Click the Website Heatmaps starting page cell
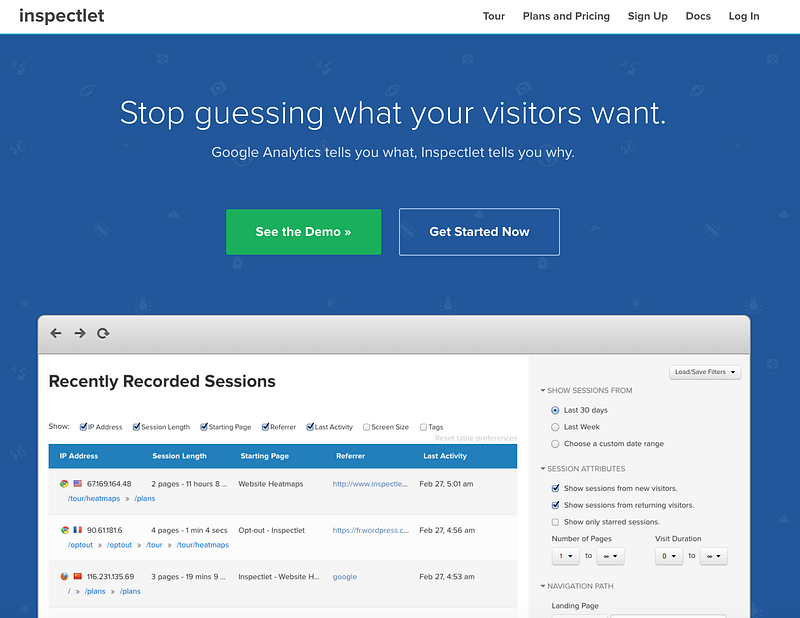This screenshot has height=618, width=800. pyautogui.click(x=270, y=484)
